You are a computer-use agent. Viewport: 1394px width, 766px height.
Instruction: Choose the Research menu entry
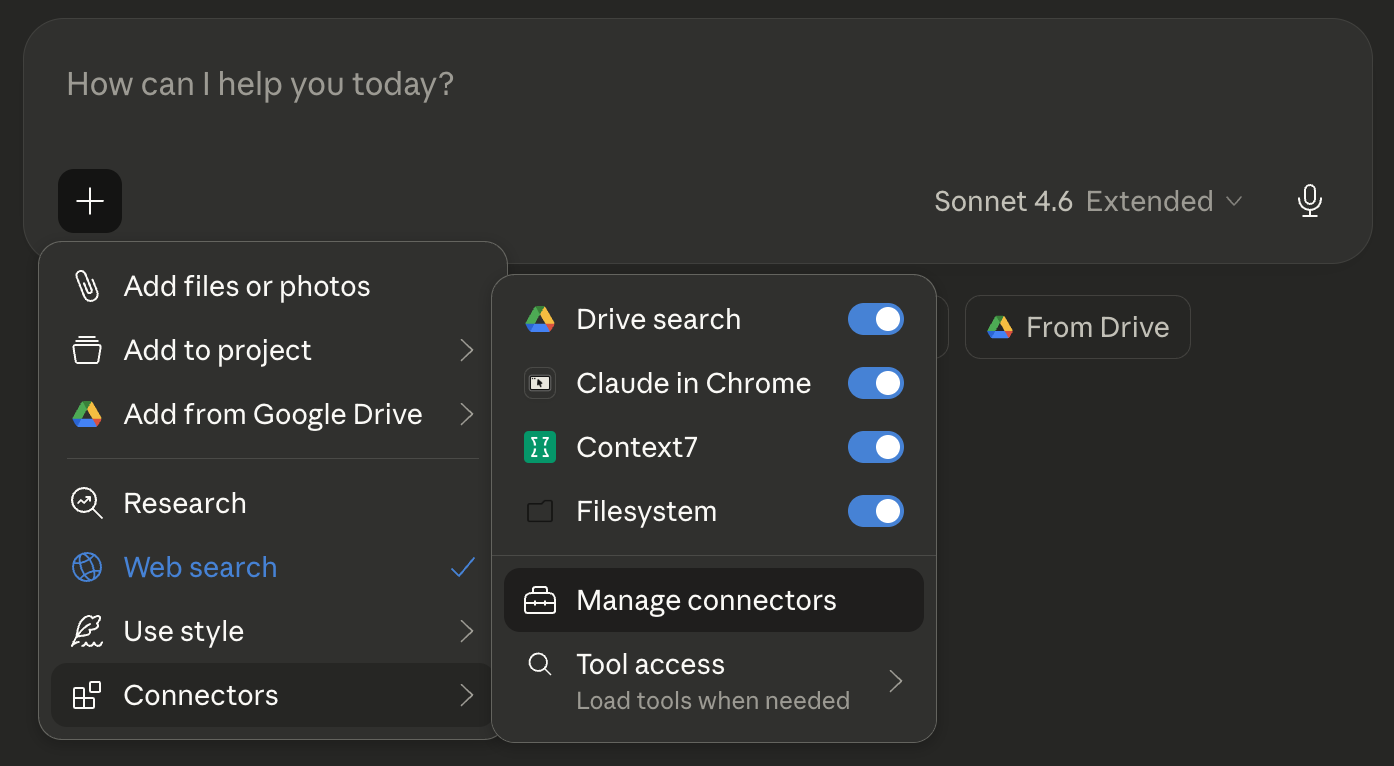click(x=271, y=503)
